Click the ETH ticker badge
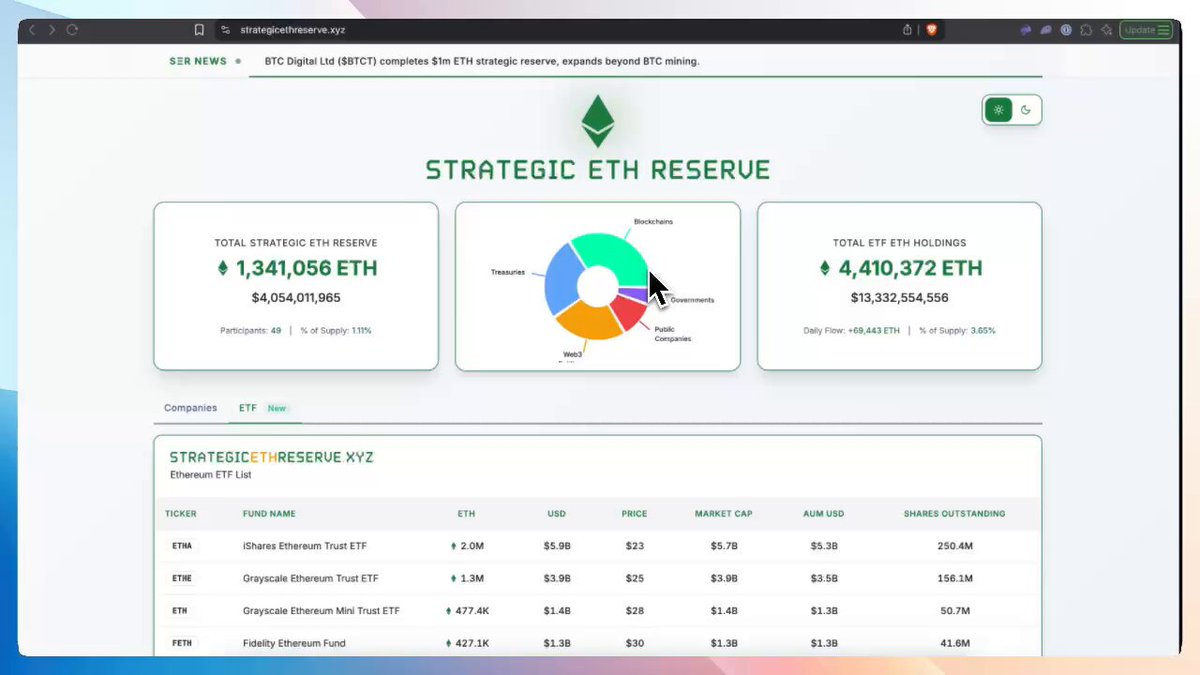This screenshot has width=1200, height=675. [180, 610]
